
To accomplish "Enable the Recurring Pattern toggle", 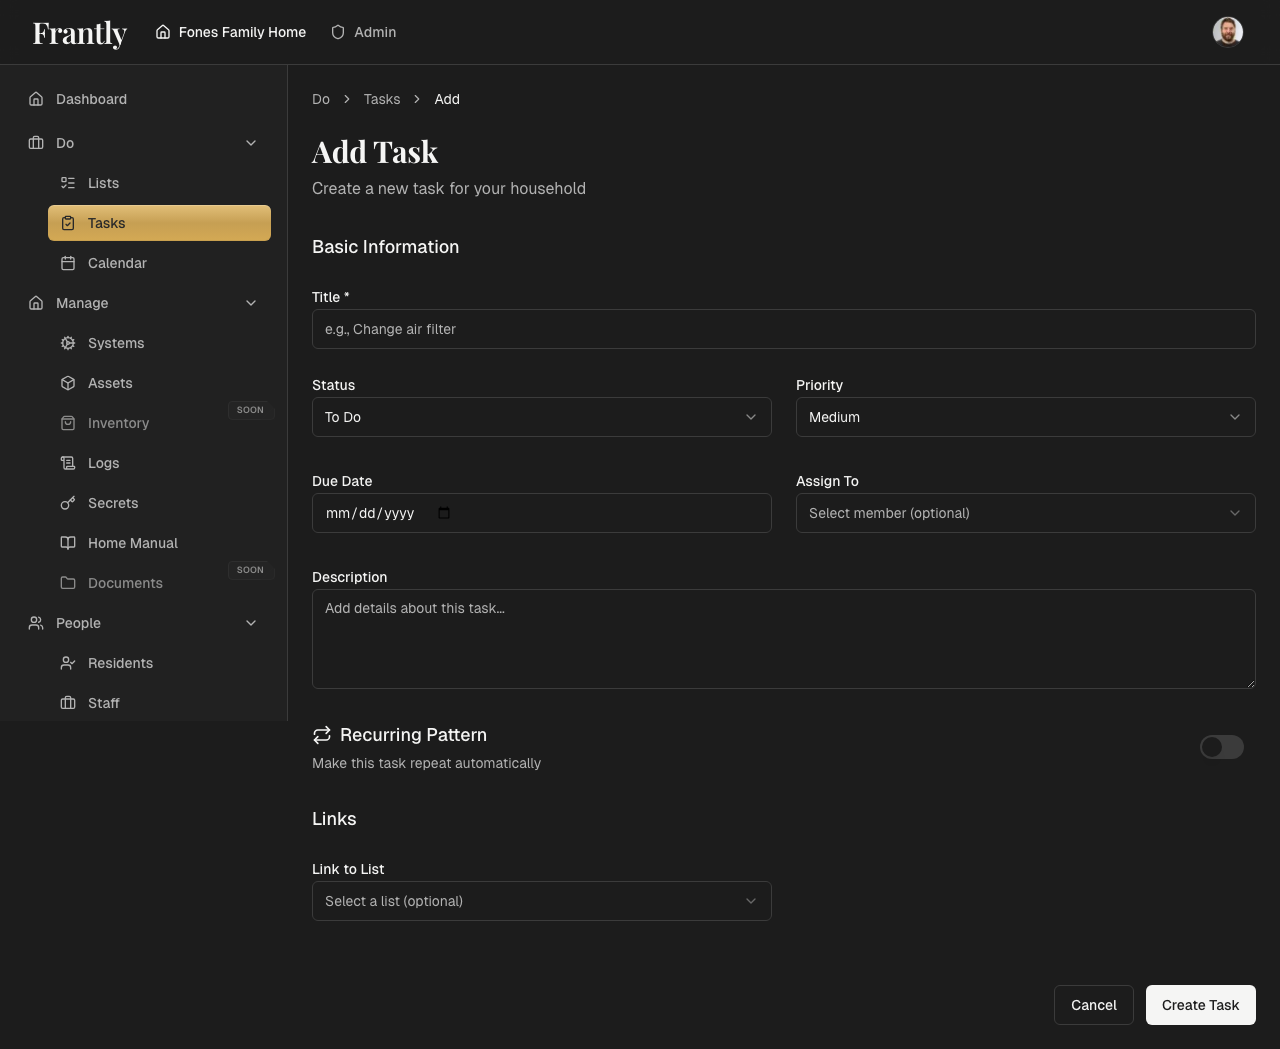I will pos(1221,747).
